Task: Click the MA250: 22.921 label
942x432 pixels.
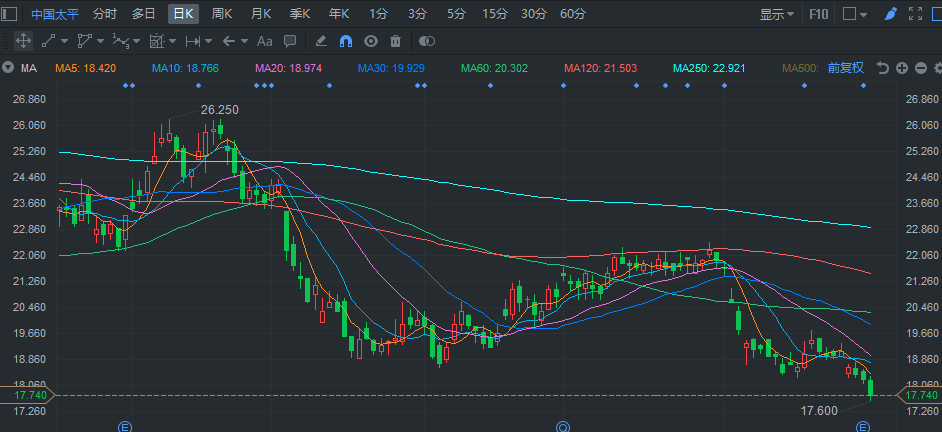Action: click(x=709, y=68)
